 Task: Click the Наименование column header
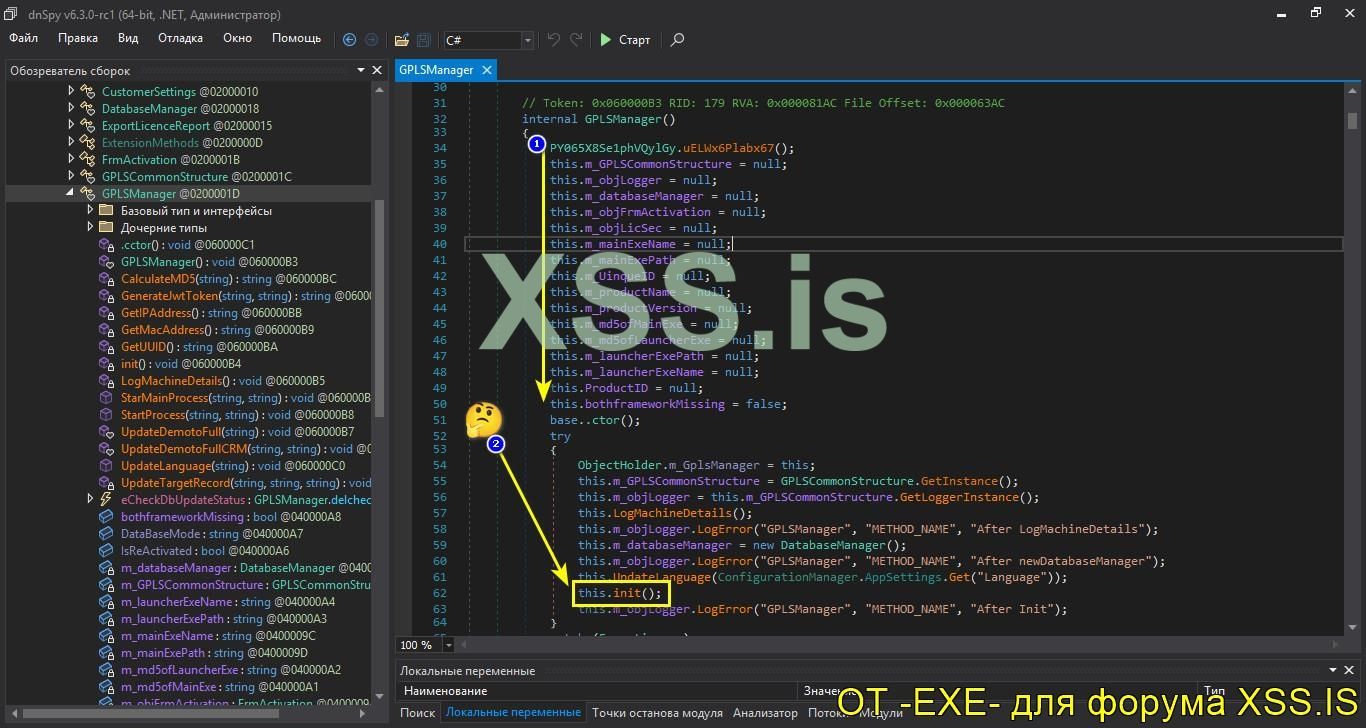[x=597, y=691]
